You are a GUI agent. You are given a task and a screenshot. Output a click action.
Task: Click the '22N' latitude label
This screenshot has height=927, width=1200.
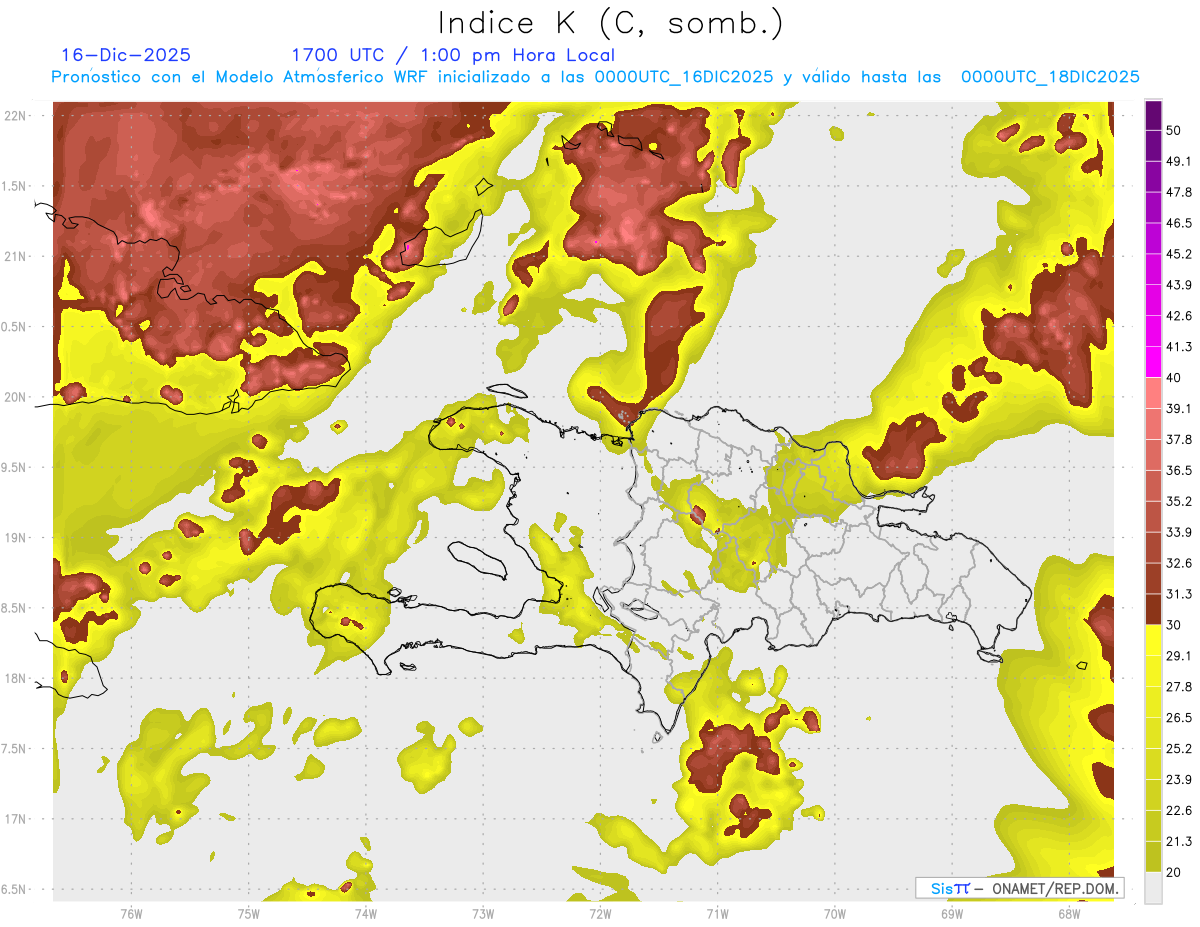click(x=16, y=115)
